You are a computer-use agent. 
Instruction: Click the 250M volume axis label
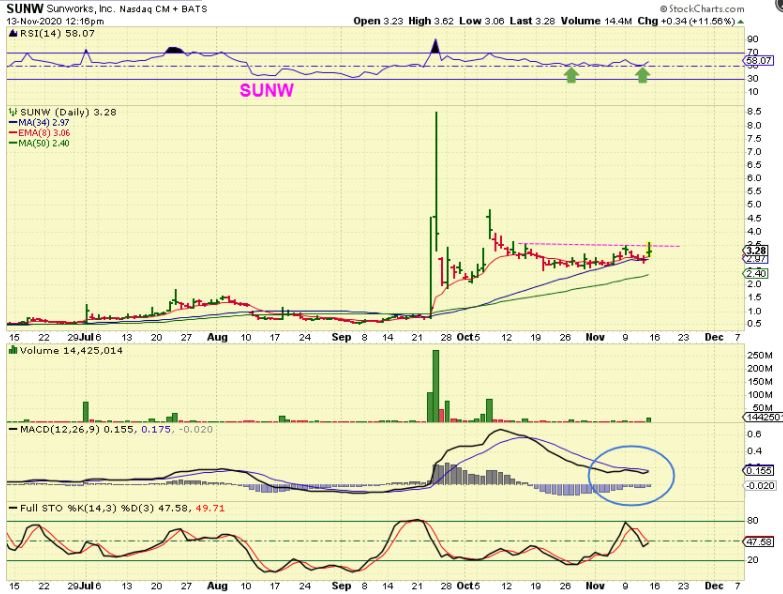coord(760,355)
